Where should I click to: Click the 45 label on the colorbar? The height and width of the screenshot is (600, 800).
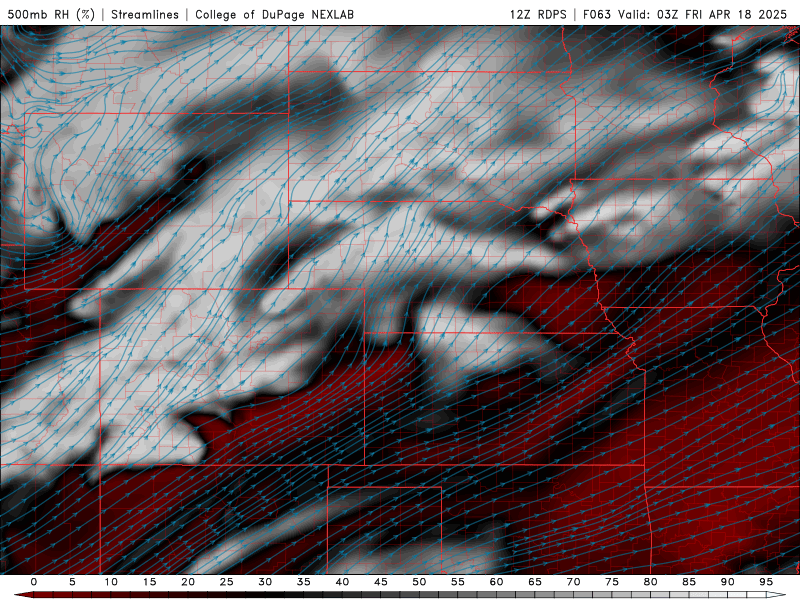click(381, 582)
